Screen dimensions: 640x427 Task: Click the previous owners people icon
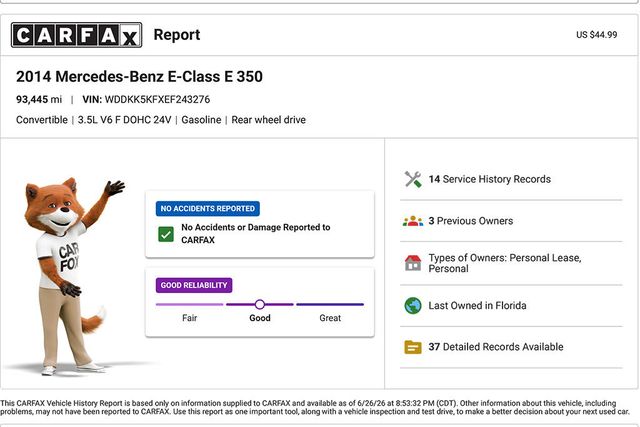click(x=413, y=221)
